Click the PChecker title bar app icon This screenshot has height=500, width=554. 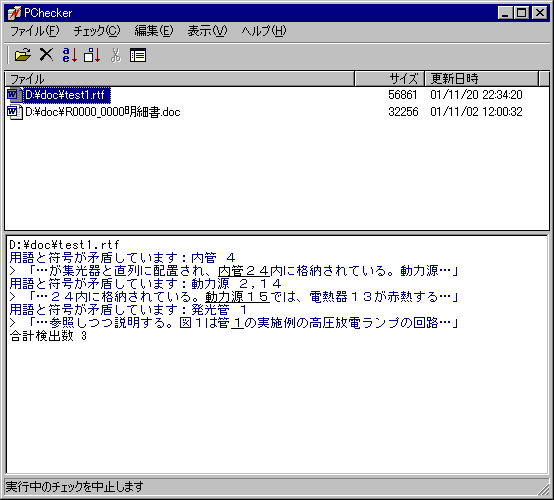14,13
